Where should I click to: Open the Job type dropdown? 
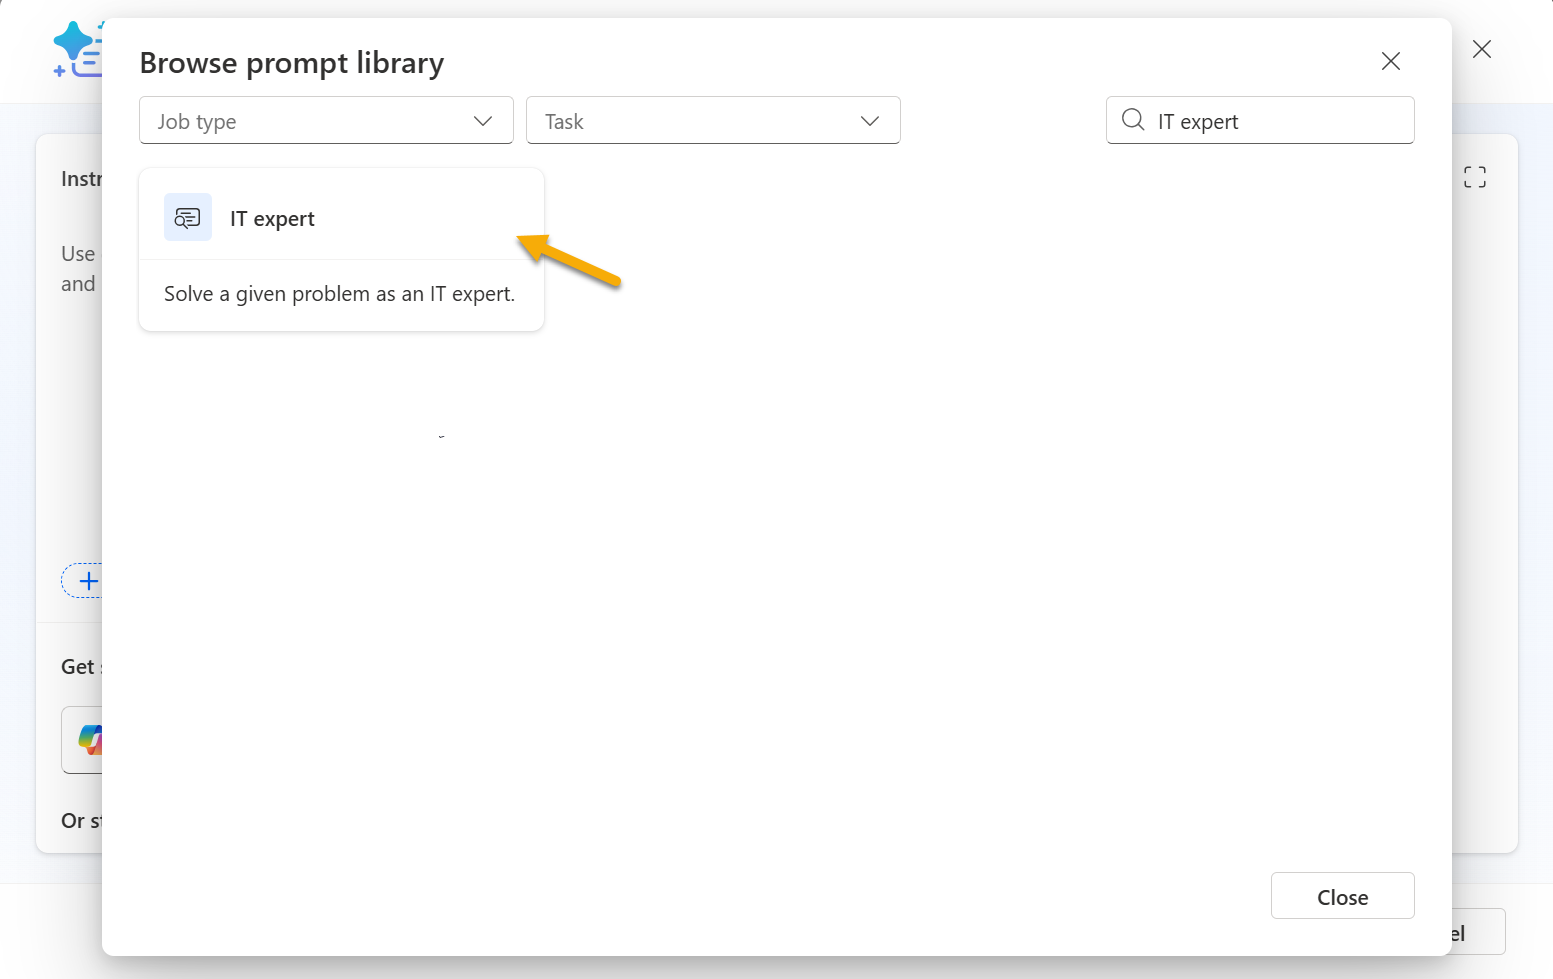[x=326, y=121]
